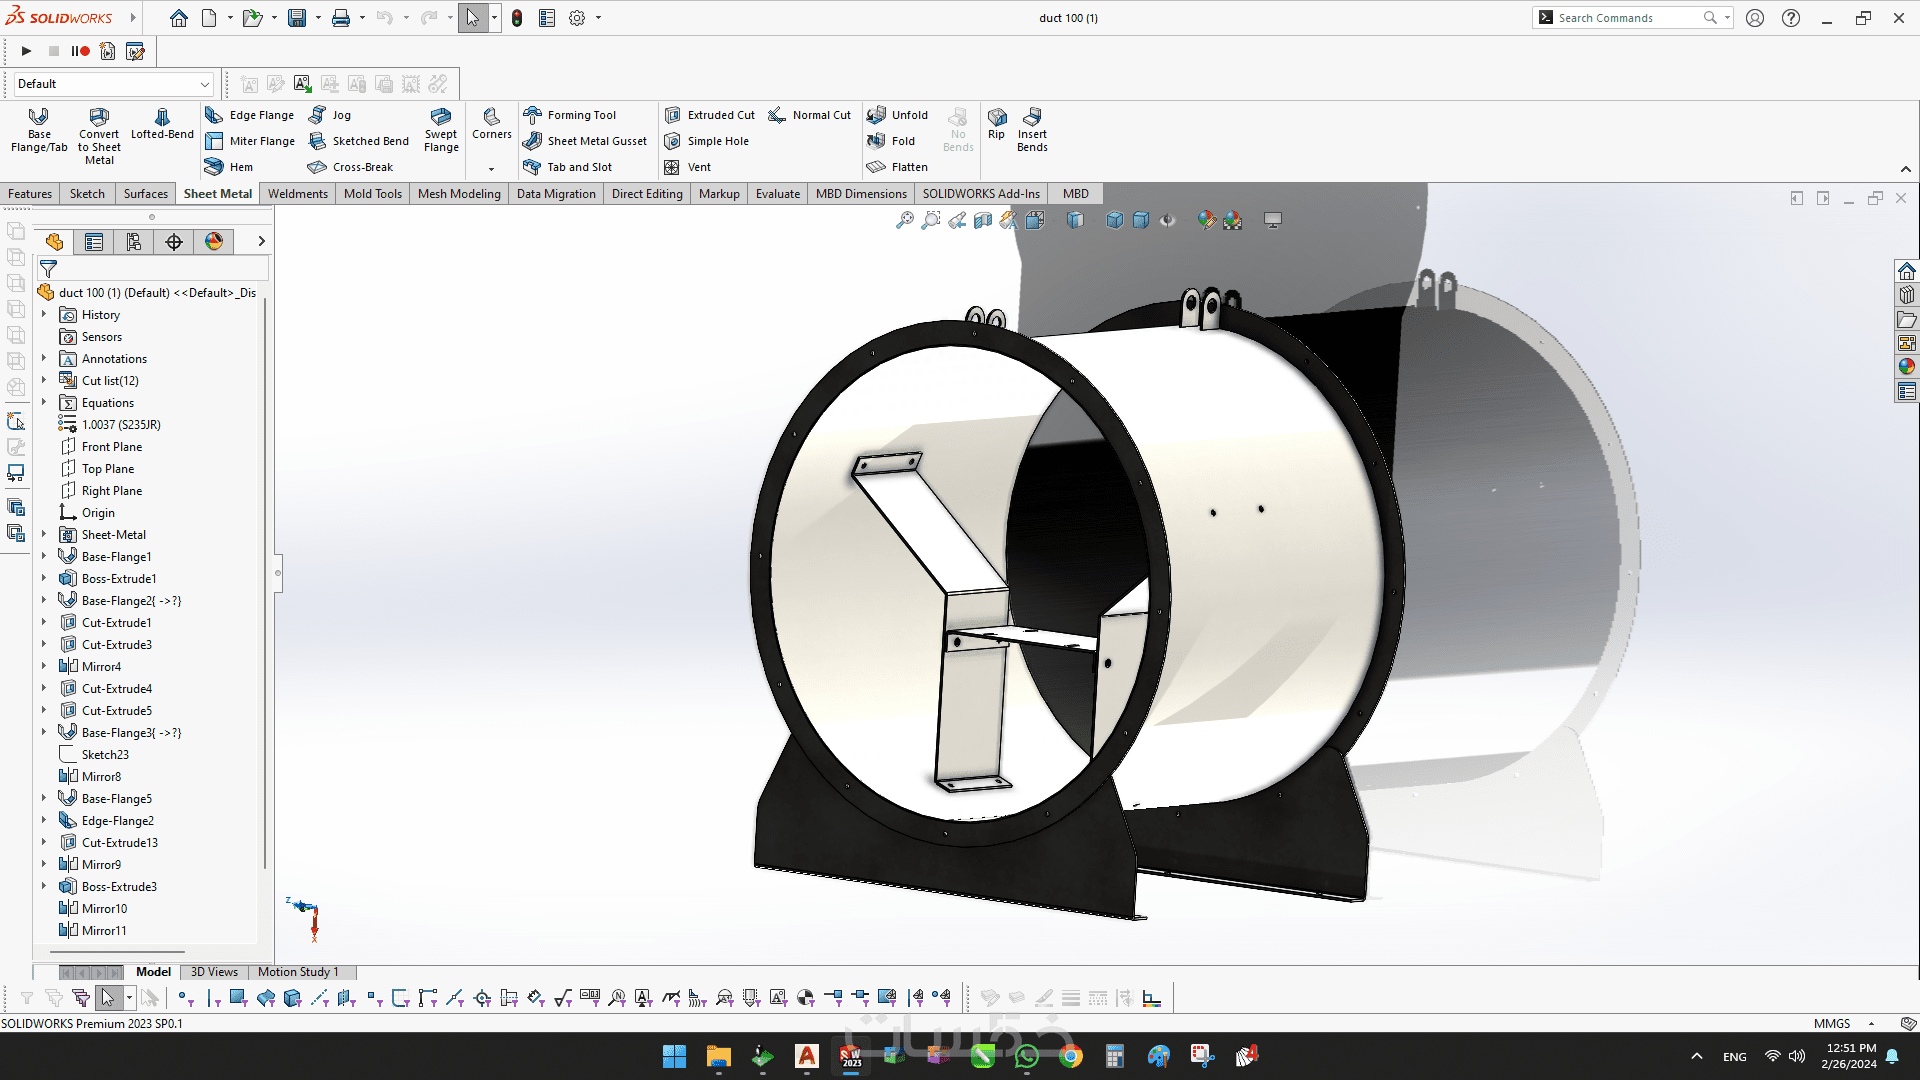Image resolution: width=1920 pixels, height=1080 pixels.
Task: Click the Unfold tool
Action: click(x=898, y=115)
